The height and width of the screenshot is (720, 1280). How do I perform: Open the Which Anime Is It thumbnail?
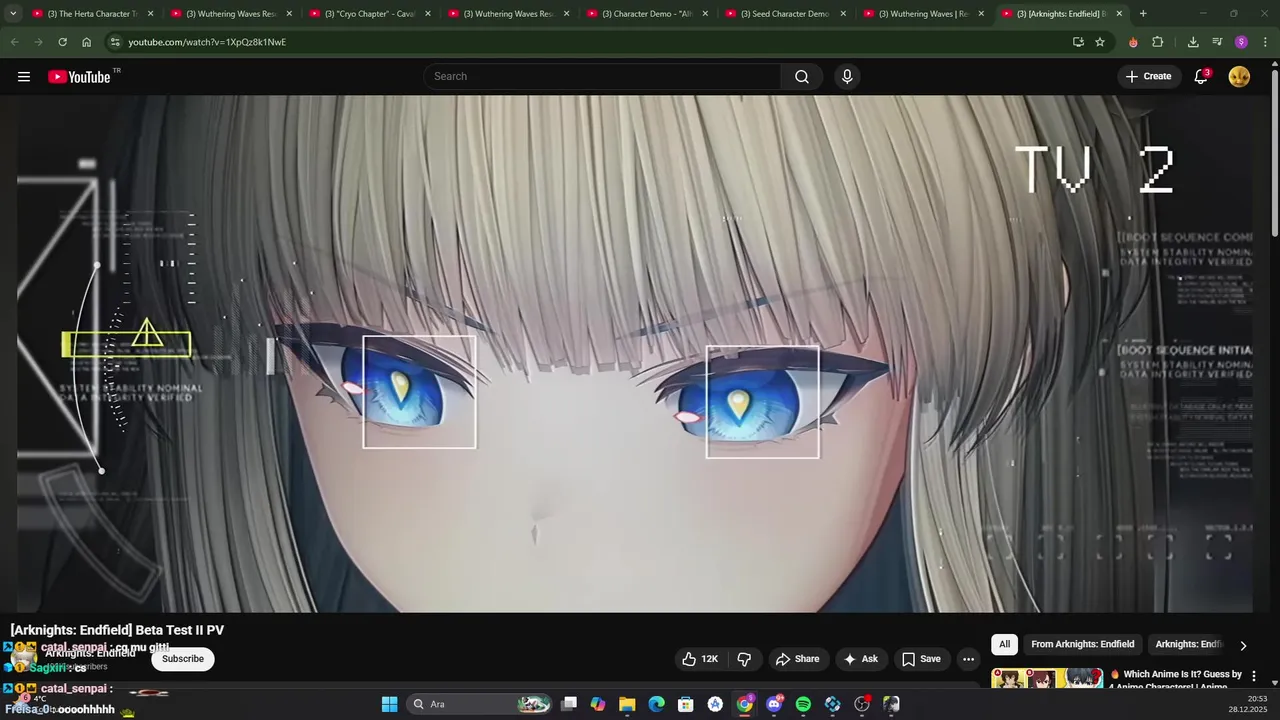(1047, 677)
